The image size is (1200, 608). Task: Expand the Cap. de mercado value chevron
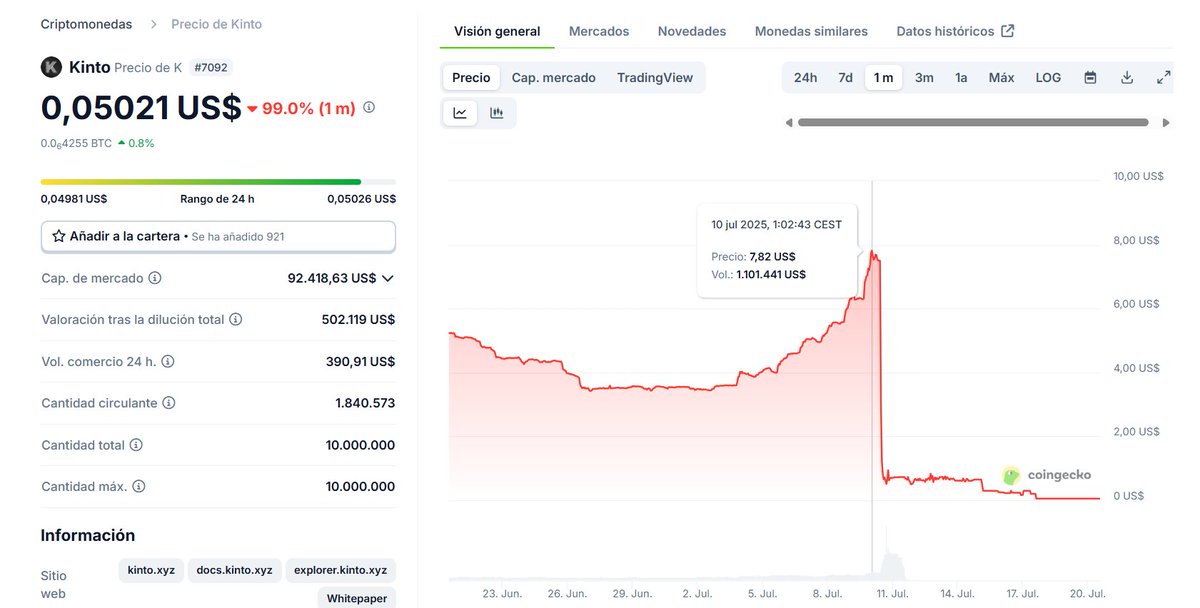388,278
